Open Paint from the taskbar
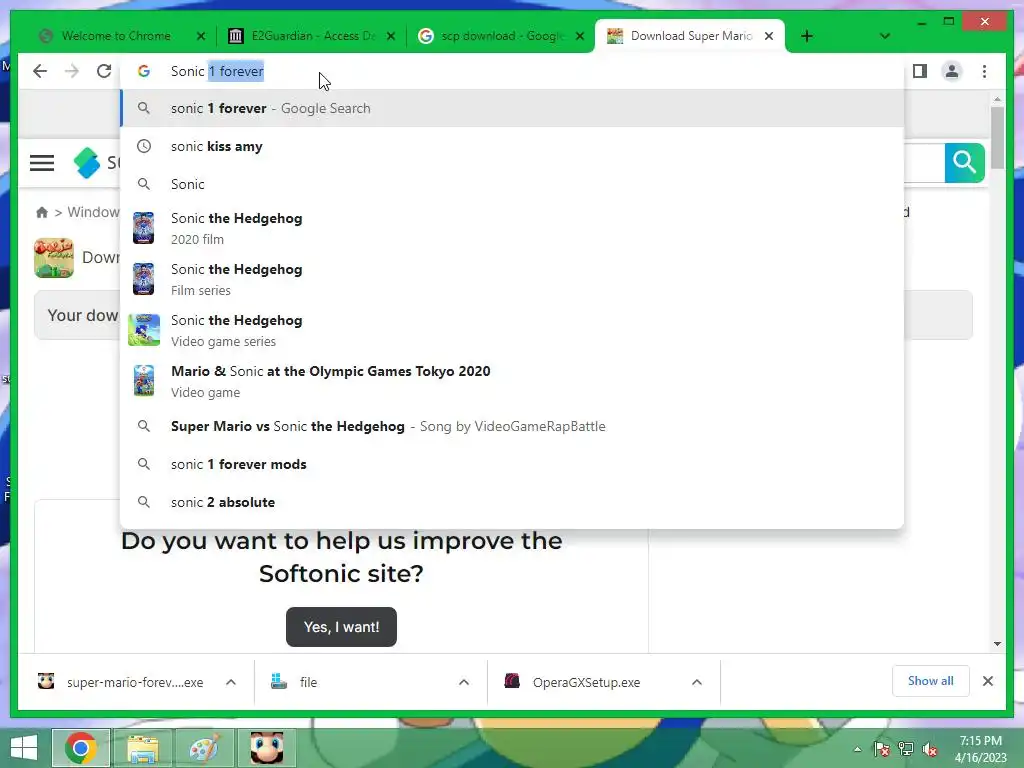 click(204, 748)
